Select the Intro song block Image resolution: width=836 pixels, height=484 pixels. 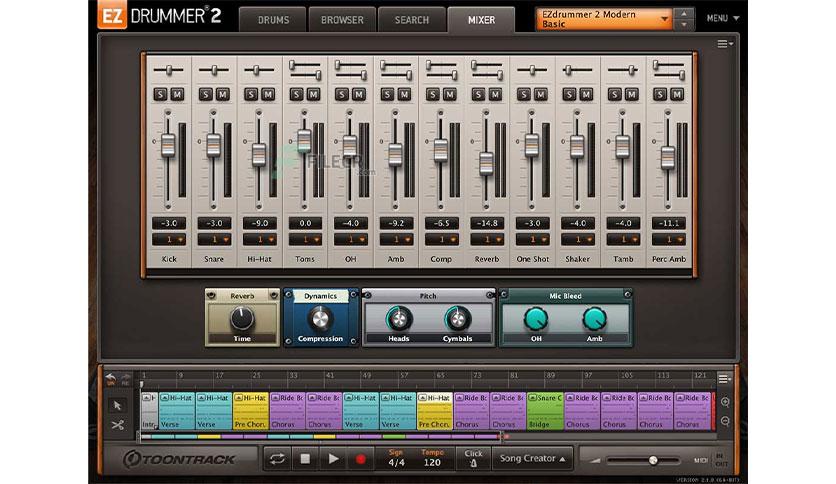tap(149, 411)
